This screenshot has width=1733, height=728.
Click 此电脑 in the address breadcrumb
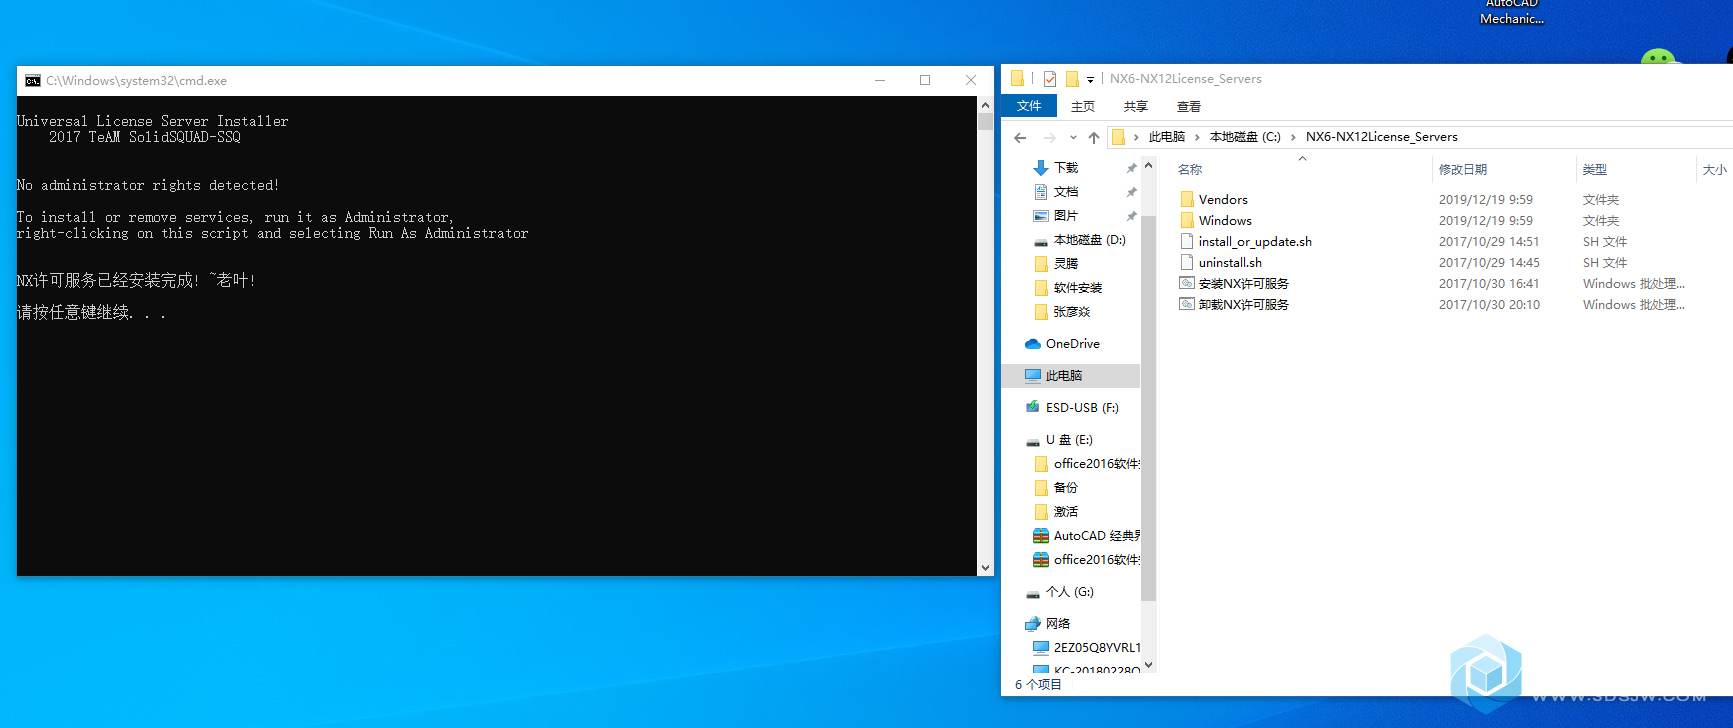coord(1166,137)
